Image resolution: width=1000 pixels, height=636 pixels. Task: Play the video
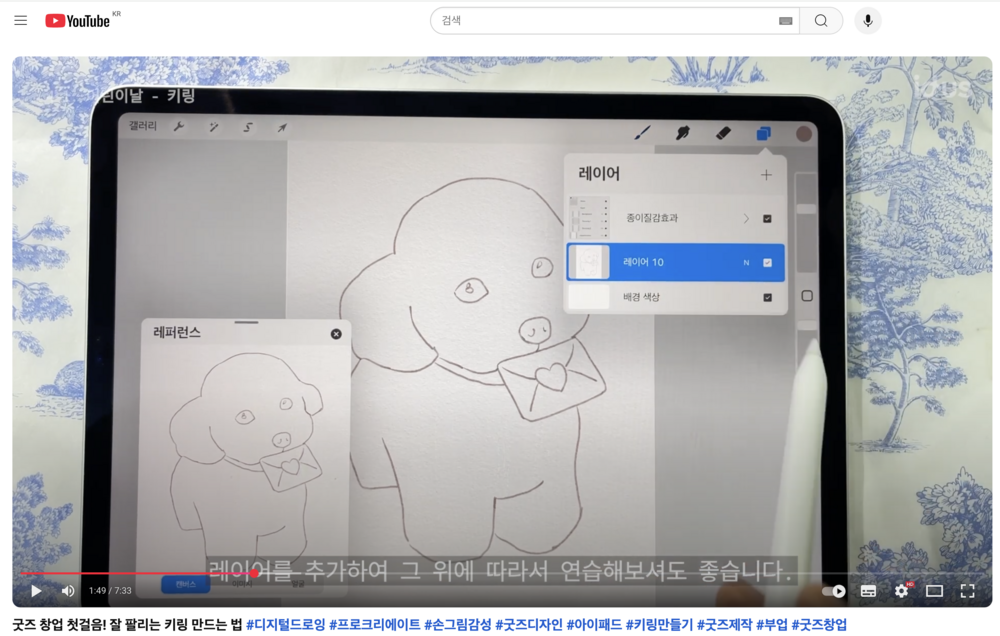(36, 591)
